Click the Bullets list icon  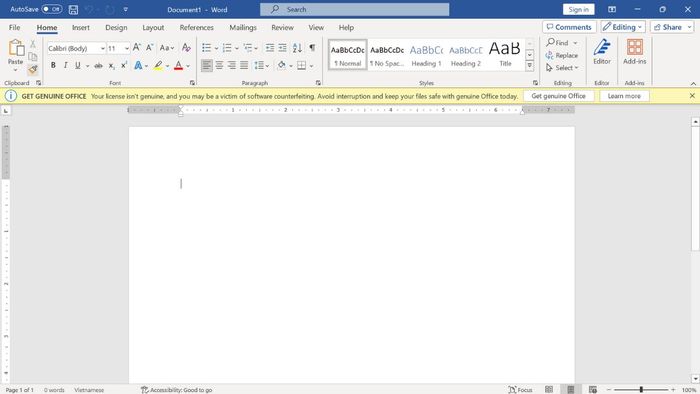coord(206,47)
